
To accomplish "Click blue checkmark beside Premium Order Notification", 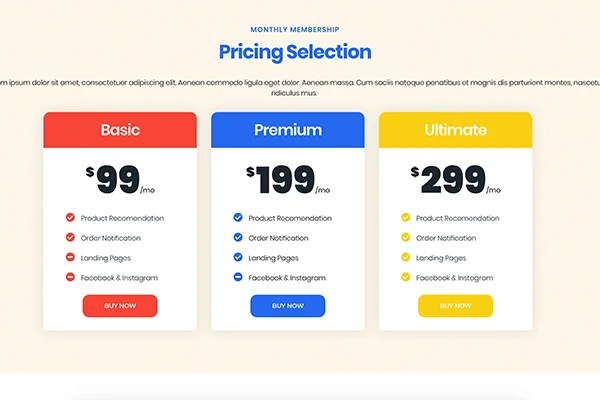I will click(x=238, y=237).
